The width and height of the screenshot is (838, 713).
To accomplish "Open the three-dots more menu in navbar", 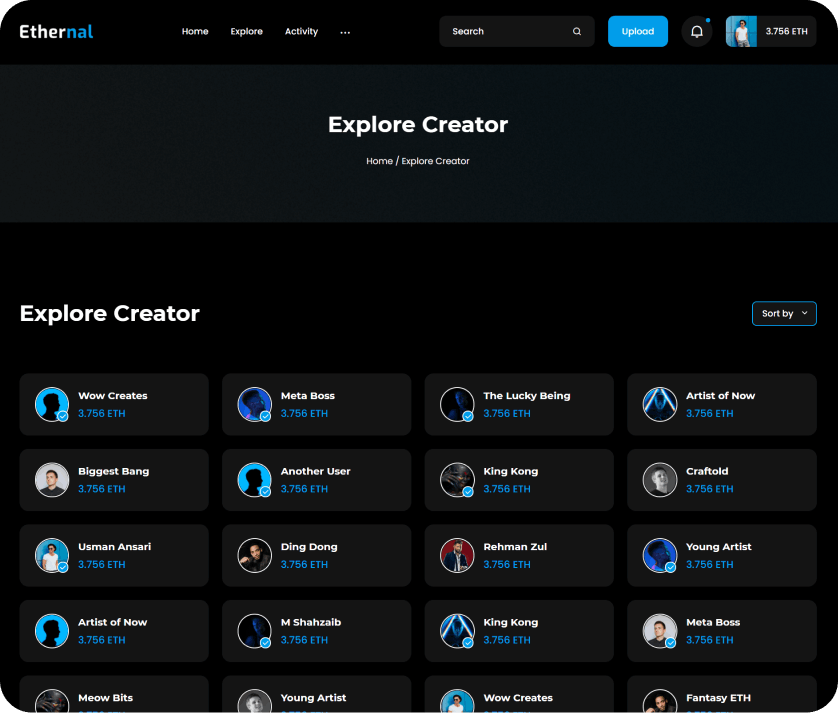I will coord(345,32).
